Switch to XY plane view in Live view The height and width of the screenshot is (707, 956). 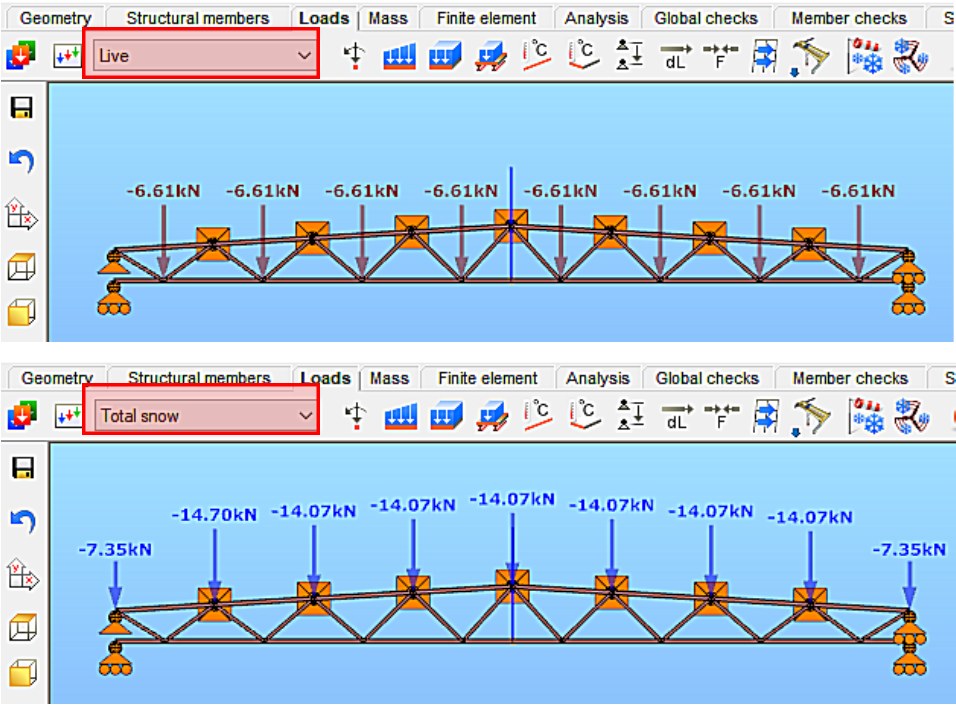tap(22, 214)
